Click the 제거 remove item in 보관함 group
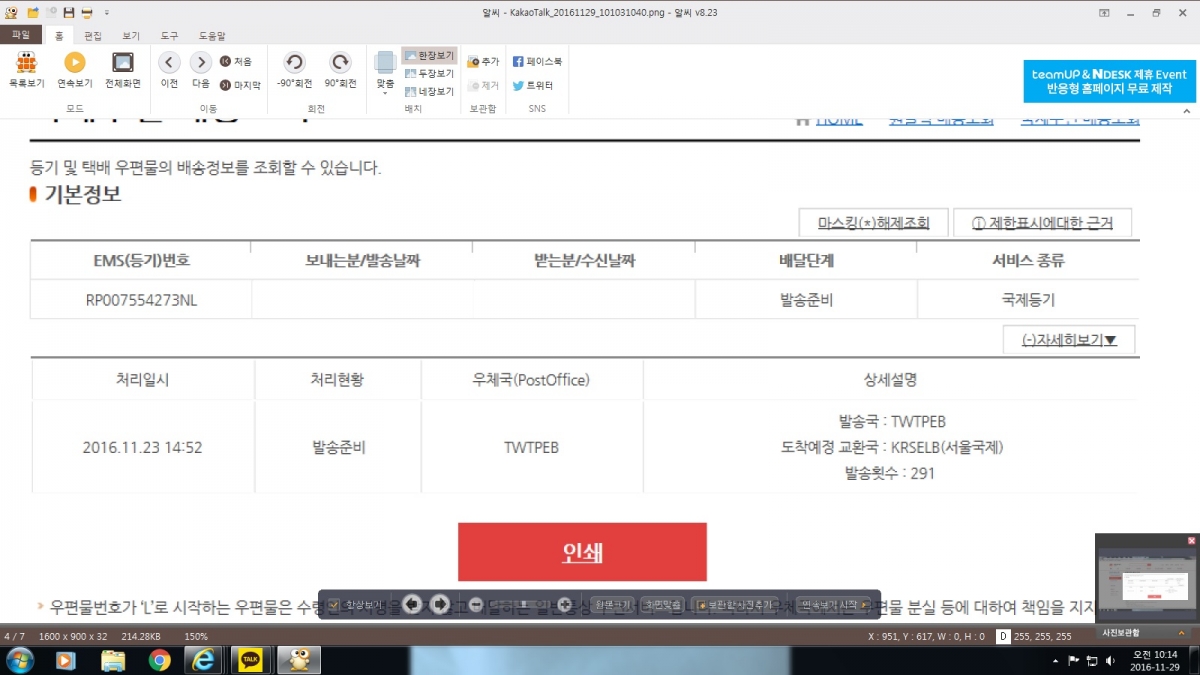This screenshot has width=1200, height=675. 483,85
